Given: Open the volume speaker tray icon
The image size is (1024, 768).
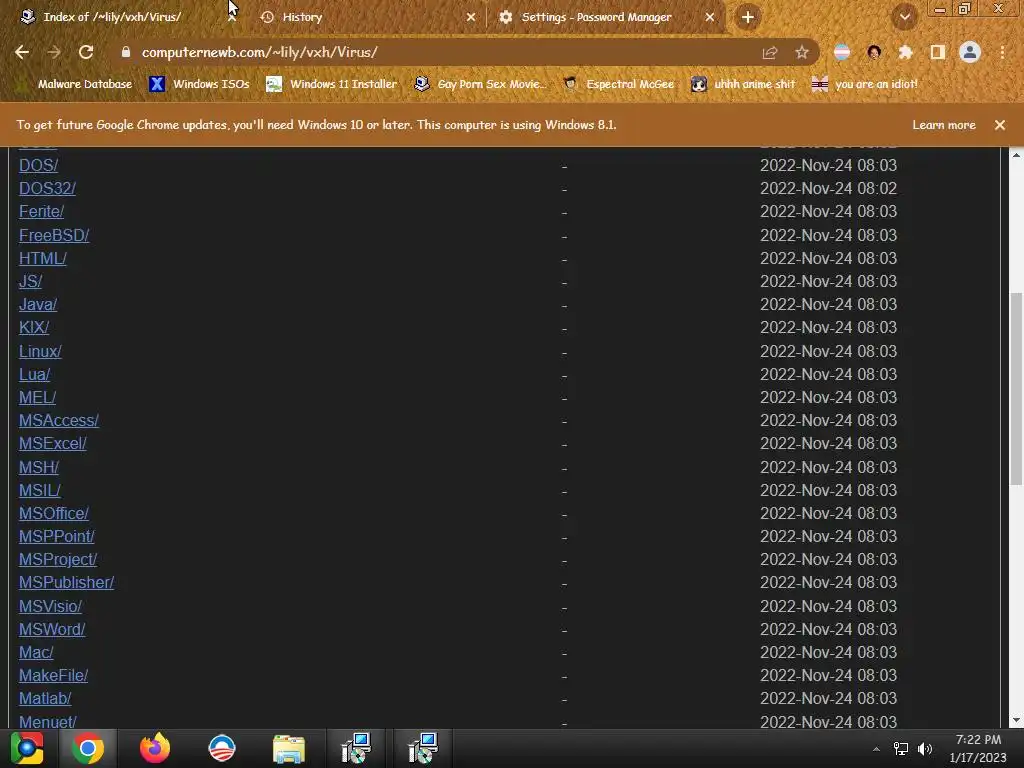Looking at the screenshot, I should point(925,749).
